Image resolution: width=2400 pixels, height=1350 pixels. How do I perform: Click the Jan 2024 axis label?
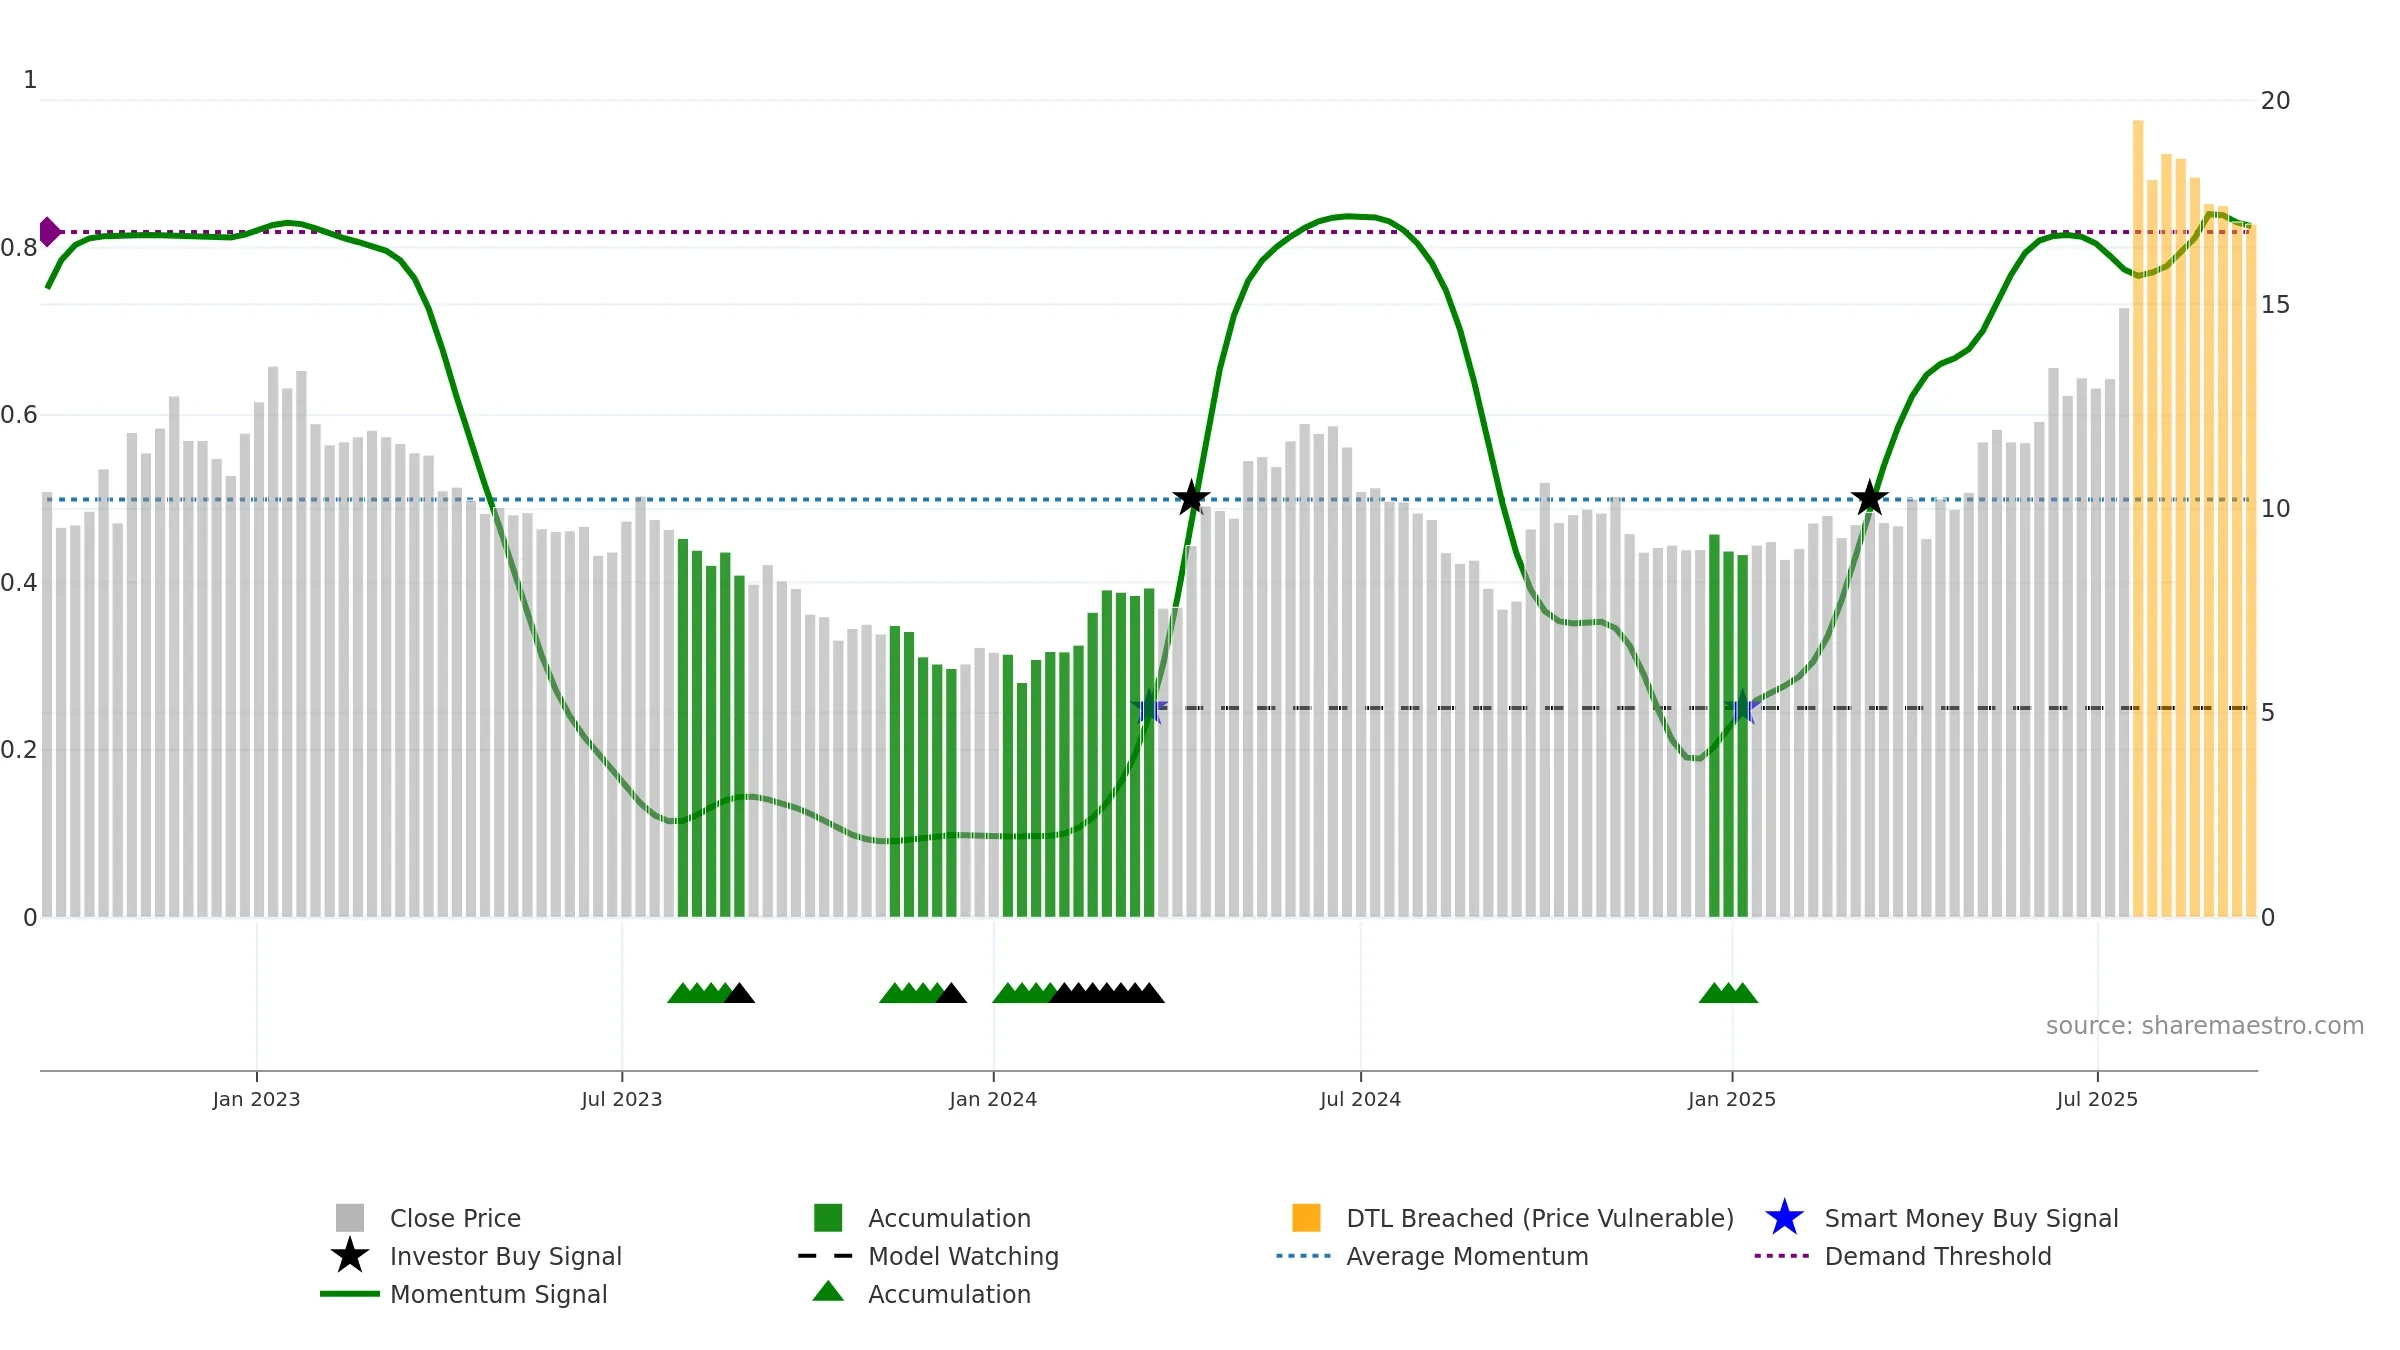(x=993, y=1100)
